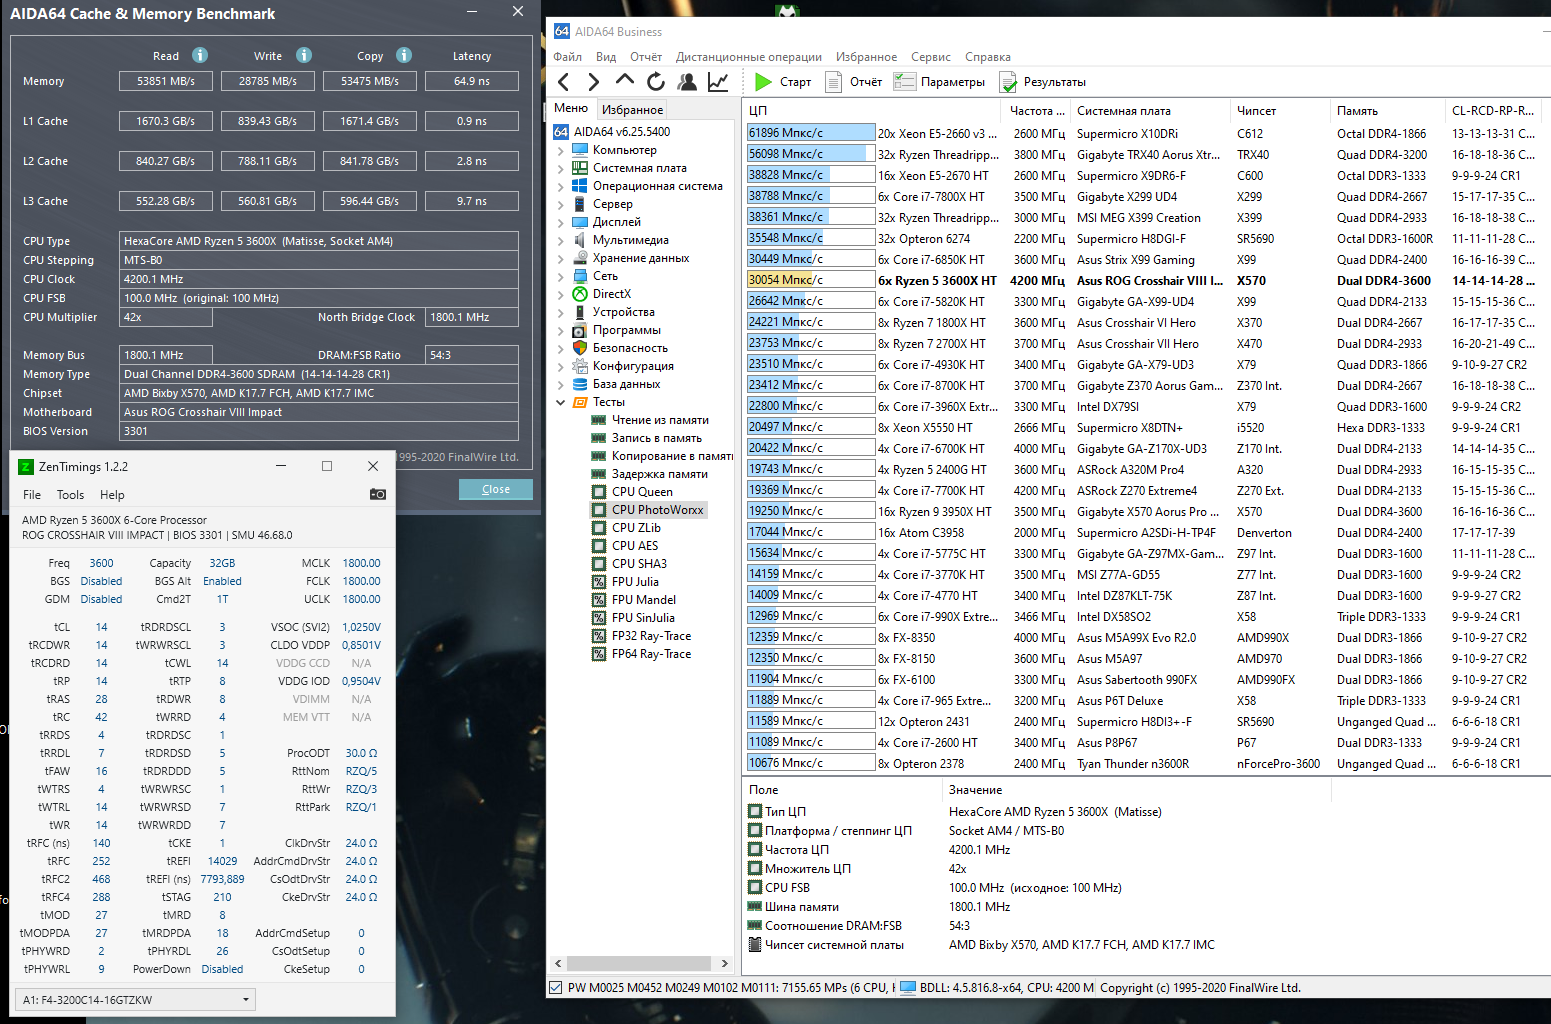The width and height of the screenshot is (1551, 1024).
Task: Click the Результаты toolbar button
Action: coord(1042,82)
